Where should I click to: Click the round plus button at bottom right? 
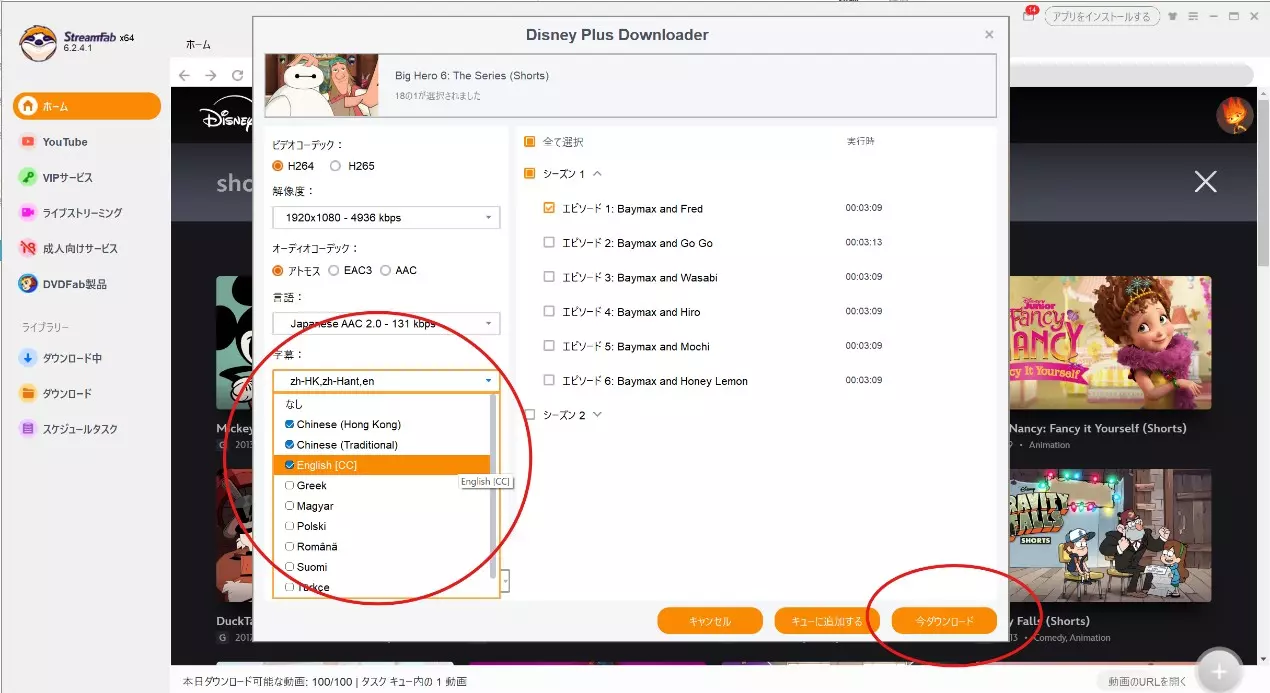[1219, 672]
